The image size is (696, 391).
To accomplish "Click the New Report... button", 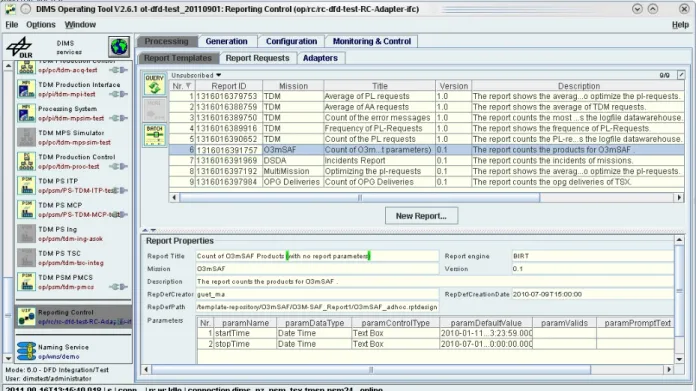I will click(x=421, y=216).
